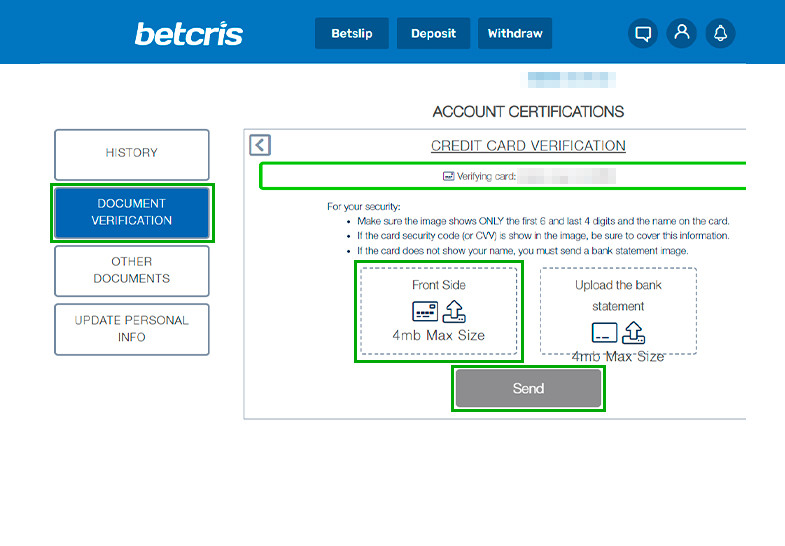
Task: Open the History section
Action: pos(132,155)
